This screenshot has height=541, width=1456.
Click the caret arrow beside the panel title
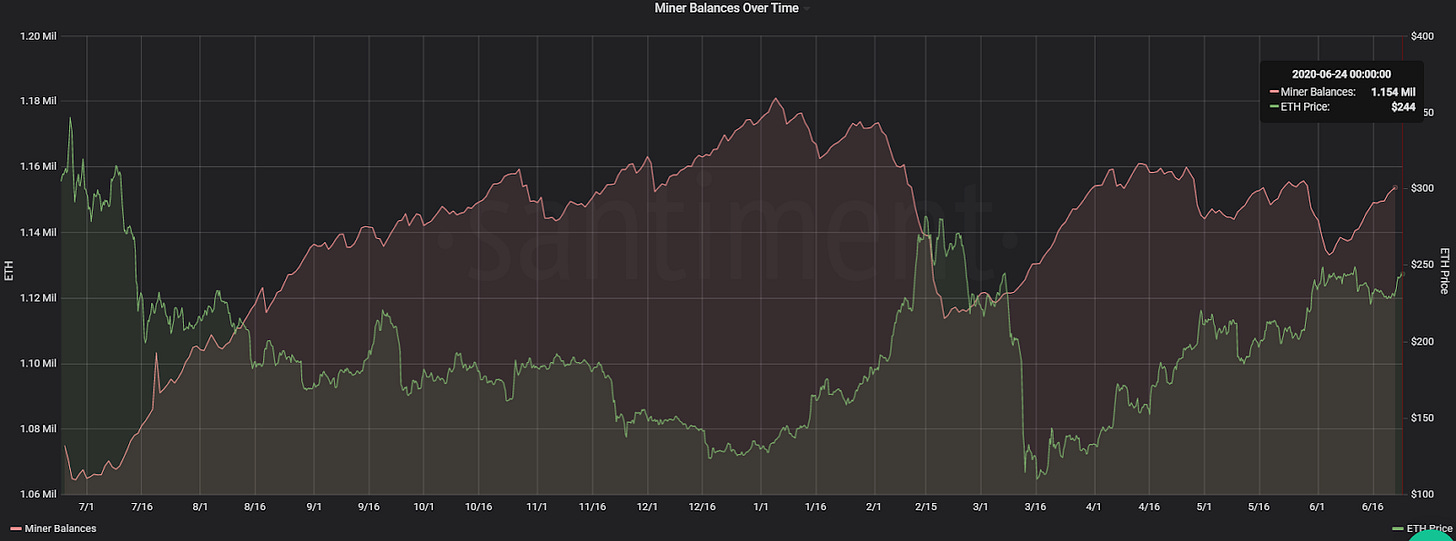coord(807,9)
